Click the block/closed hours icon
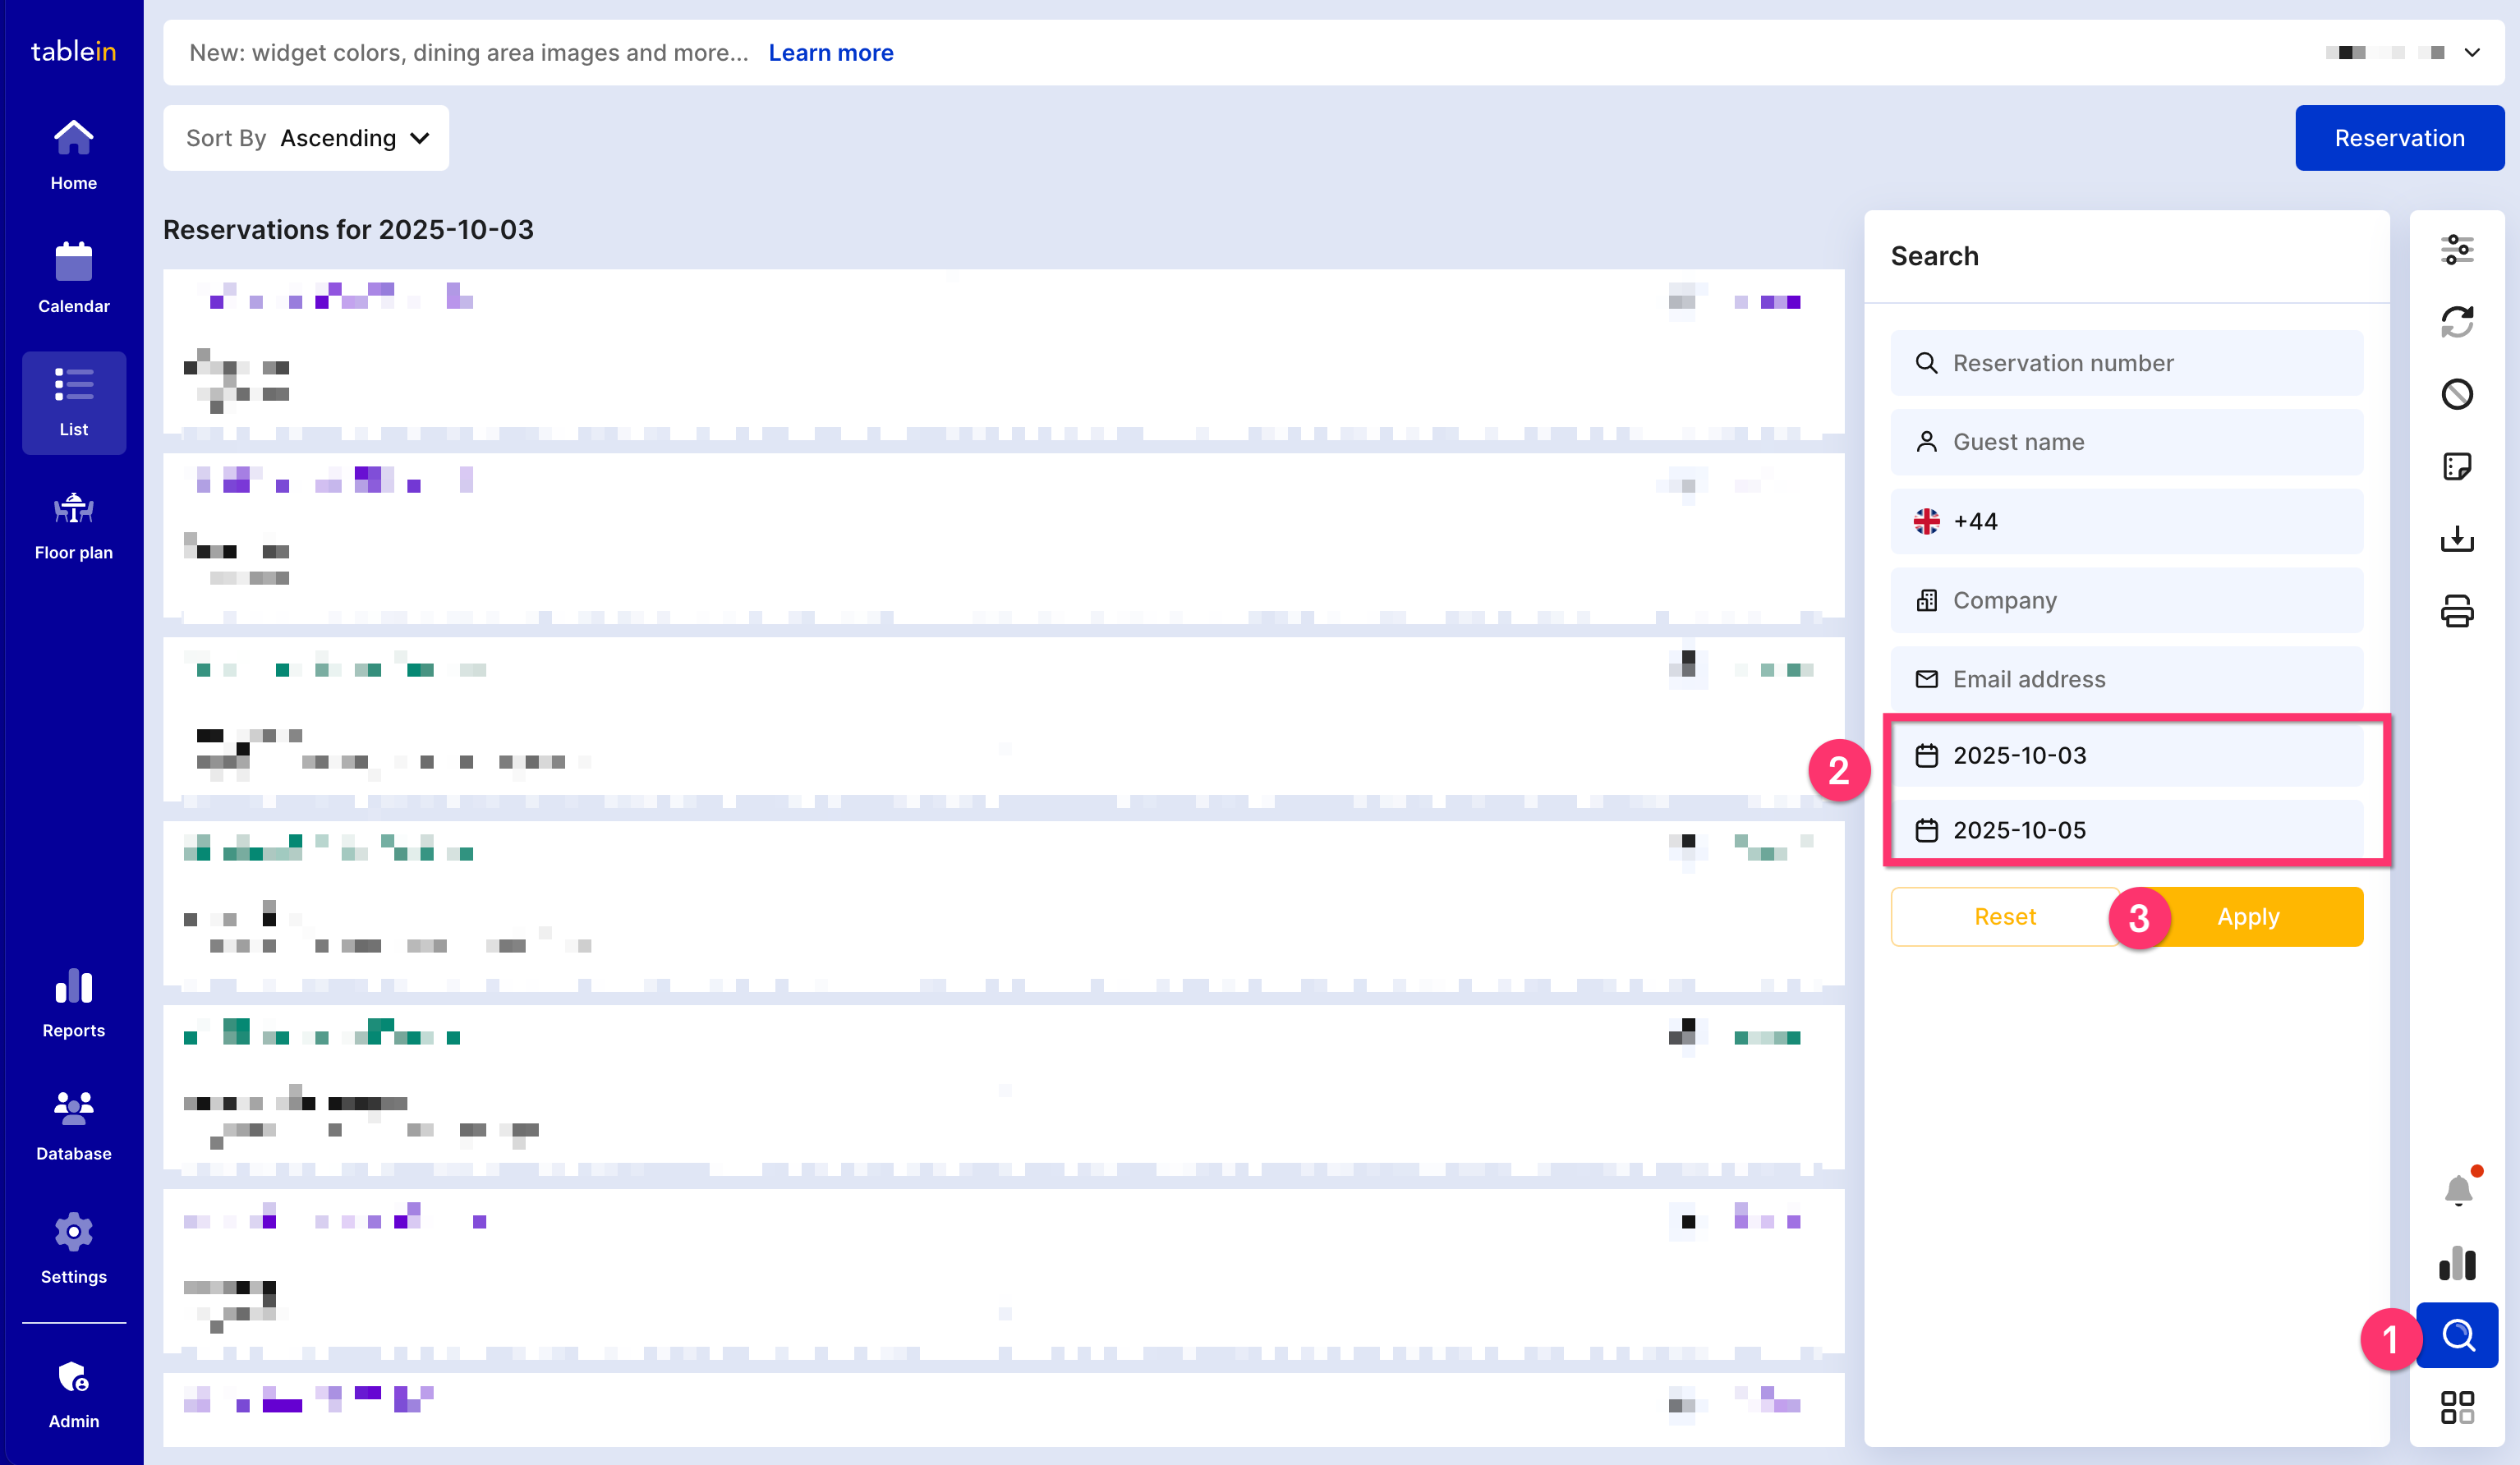2520x1465 pixels. (x=2457, y=394)
